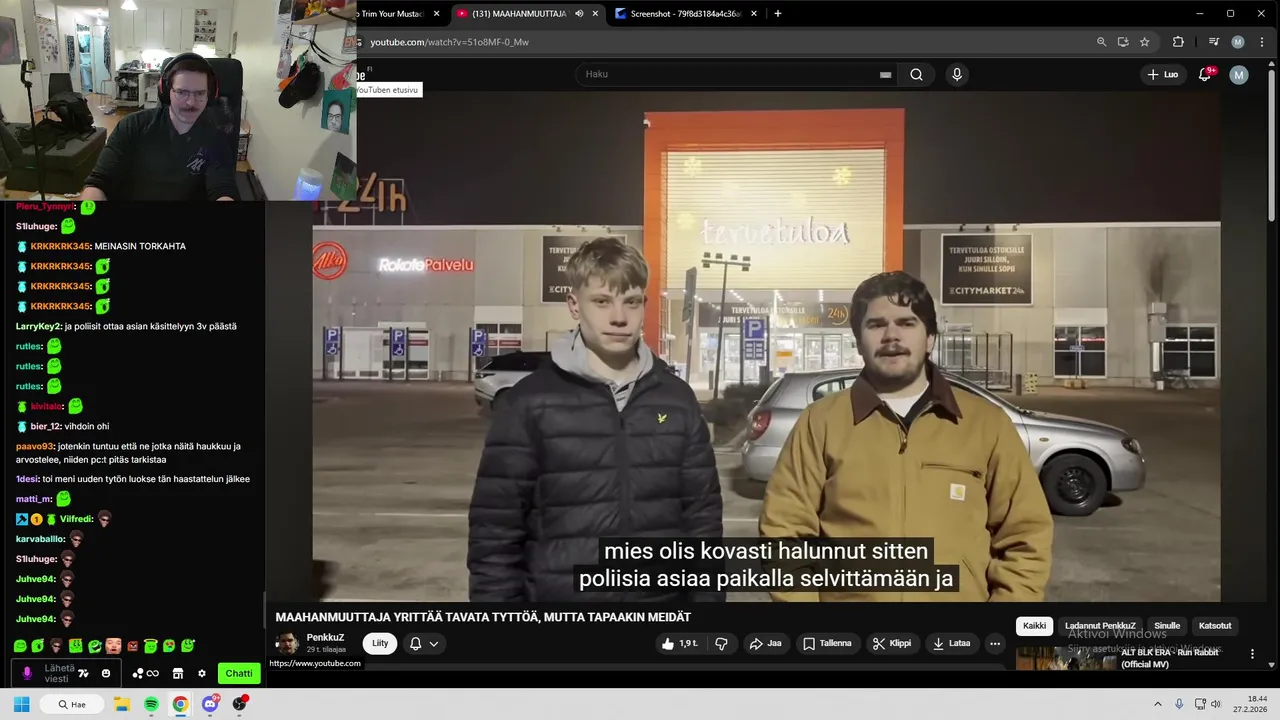Image resolution: width=1280 pixels, height=720 pixels.
Task: Toggle channel notification bell next to Liity
Action: (x=415, y=643)
